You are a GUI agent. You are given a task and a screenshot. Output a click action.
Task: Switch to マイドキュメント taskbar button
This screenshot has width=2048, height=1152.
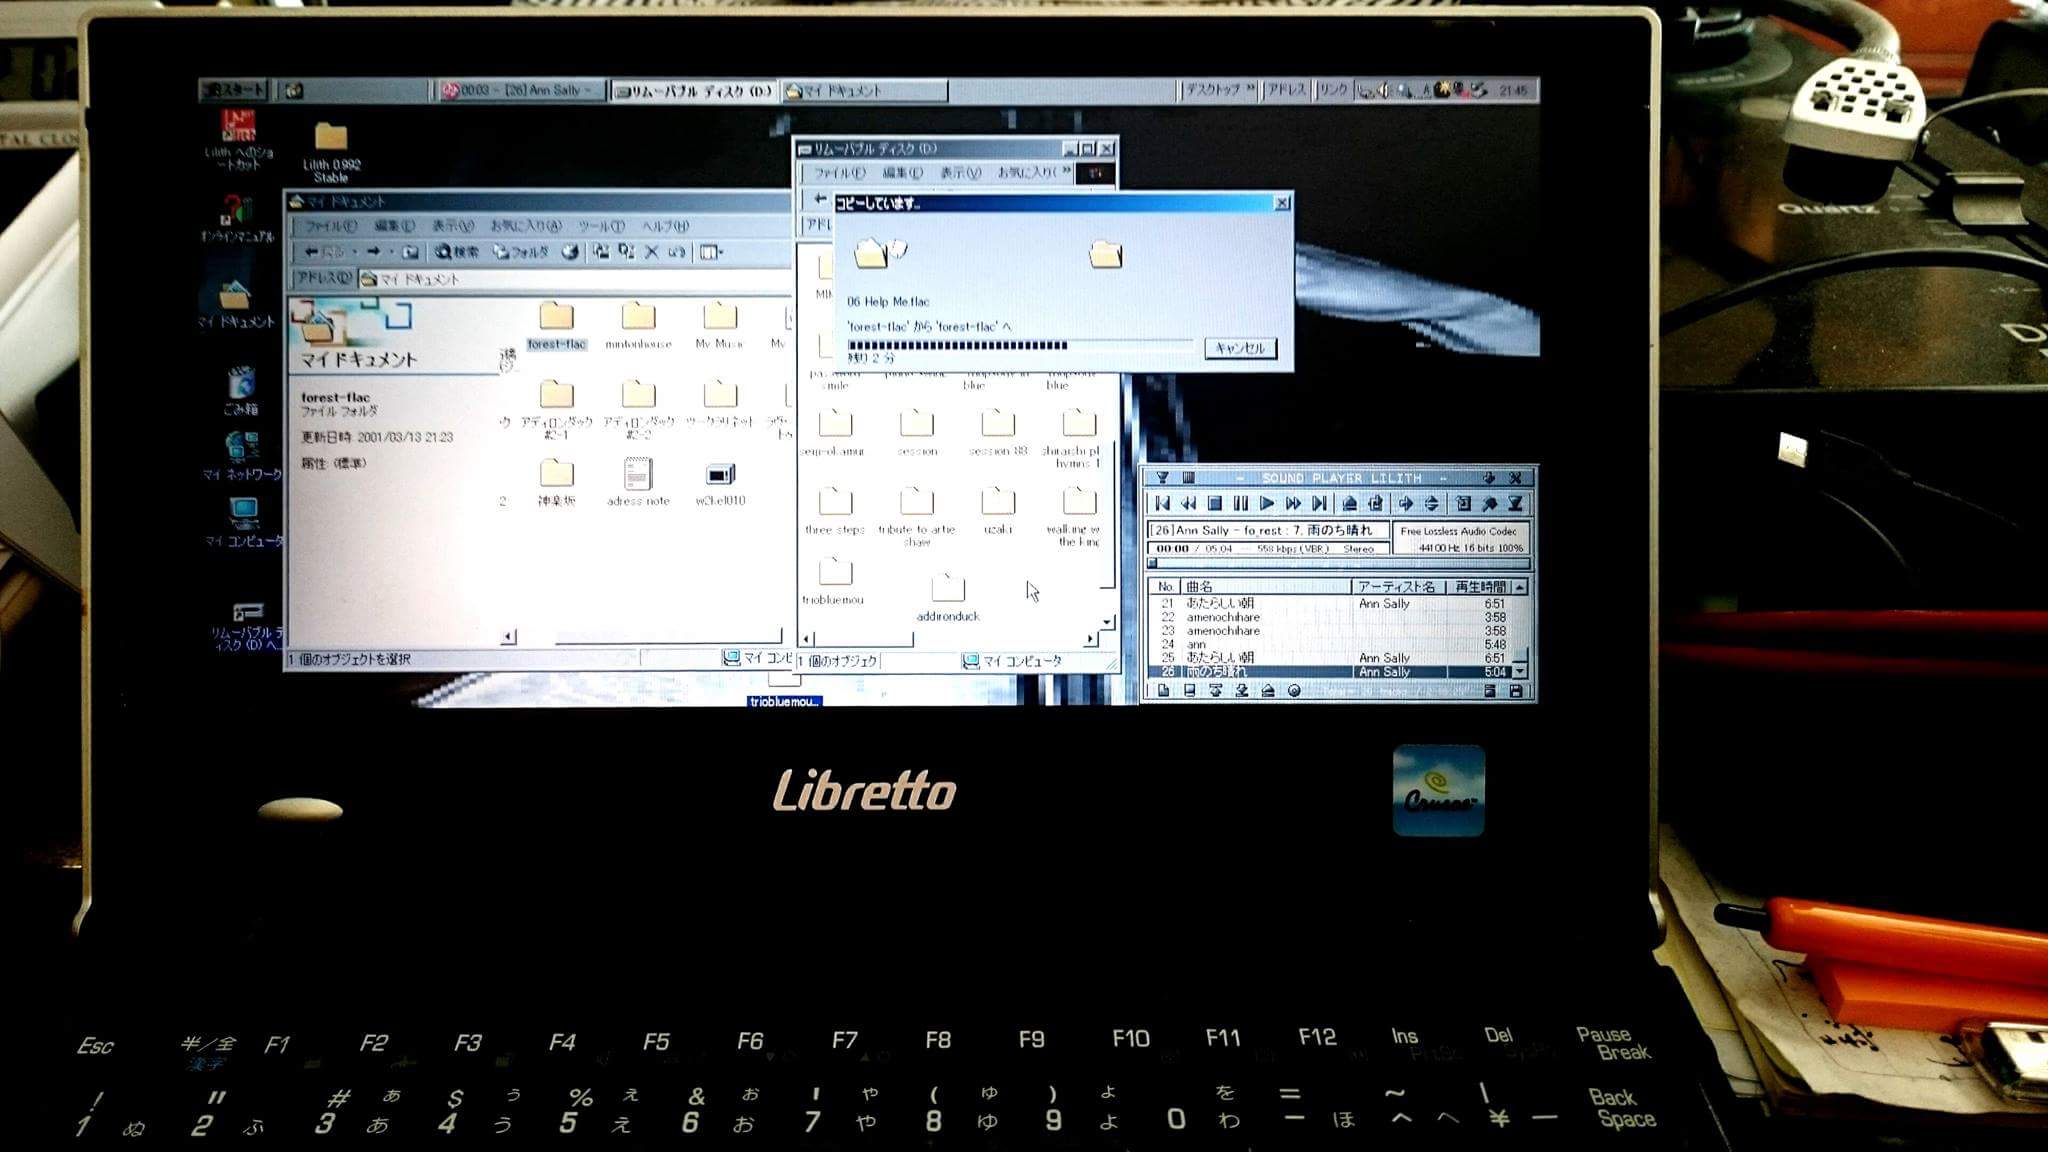(864, 91)
